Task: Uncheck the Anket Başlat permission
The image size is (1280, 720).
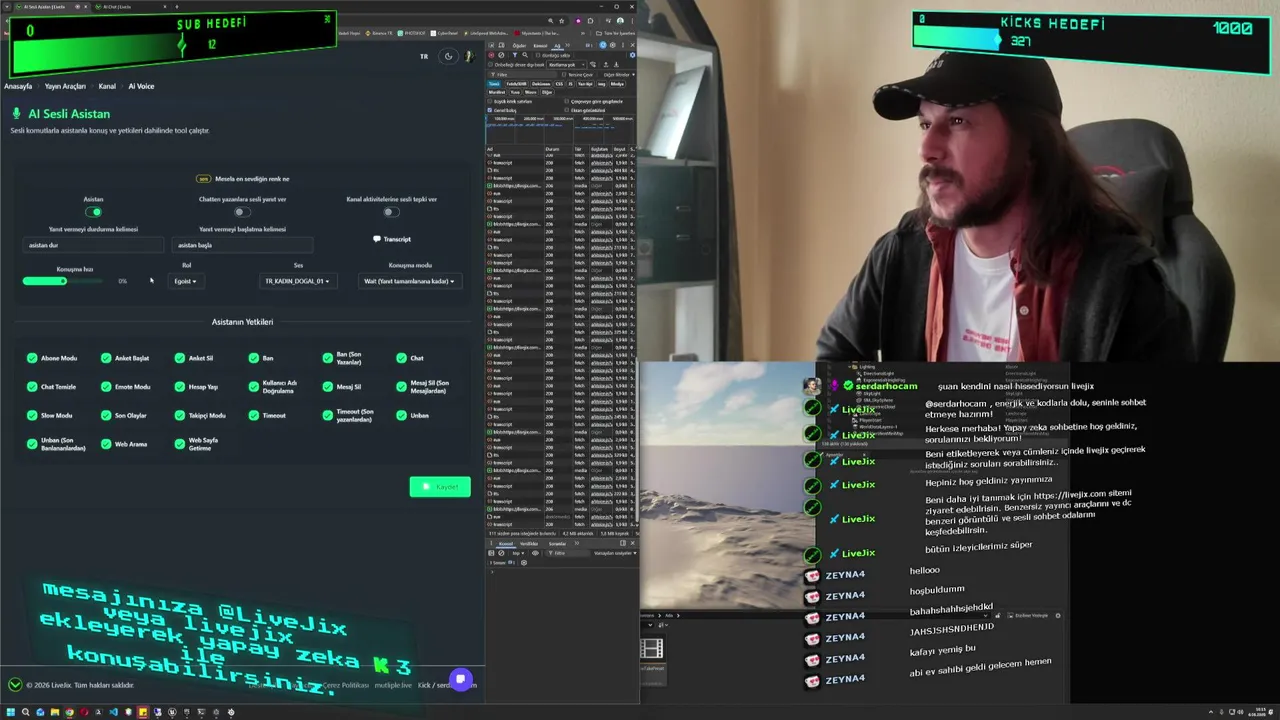Action: [106, 358]
